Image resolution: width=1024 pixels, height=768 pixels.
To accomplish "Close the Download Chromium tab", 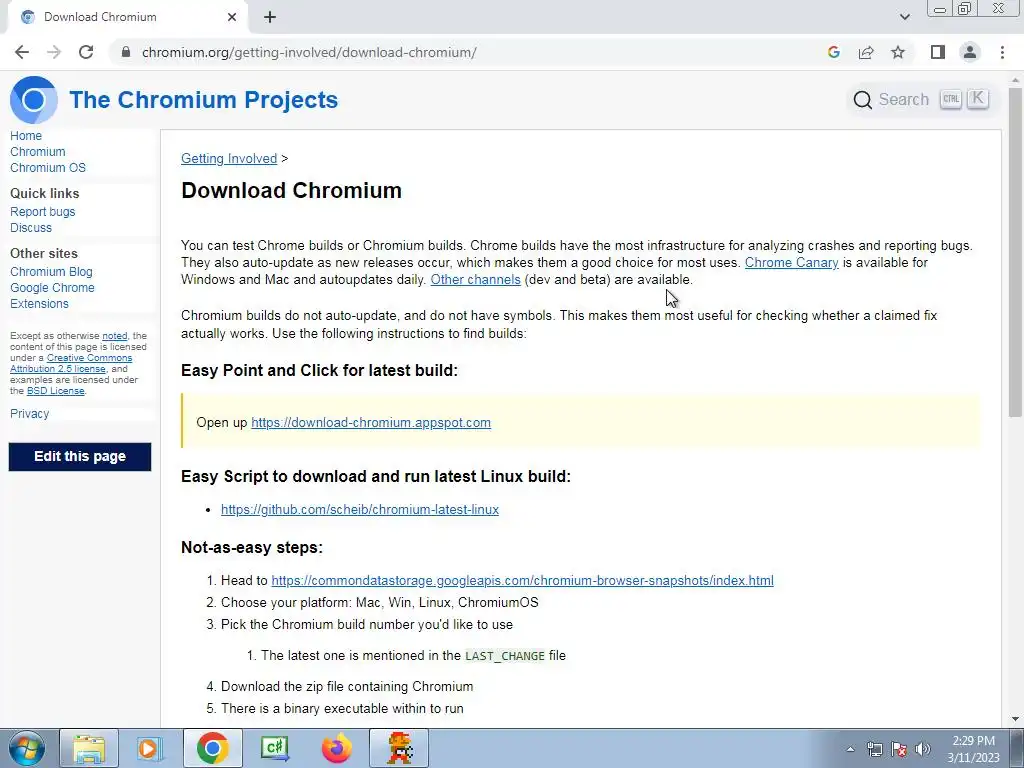I will pyautogui.click(x=232, y=17).
